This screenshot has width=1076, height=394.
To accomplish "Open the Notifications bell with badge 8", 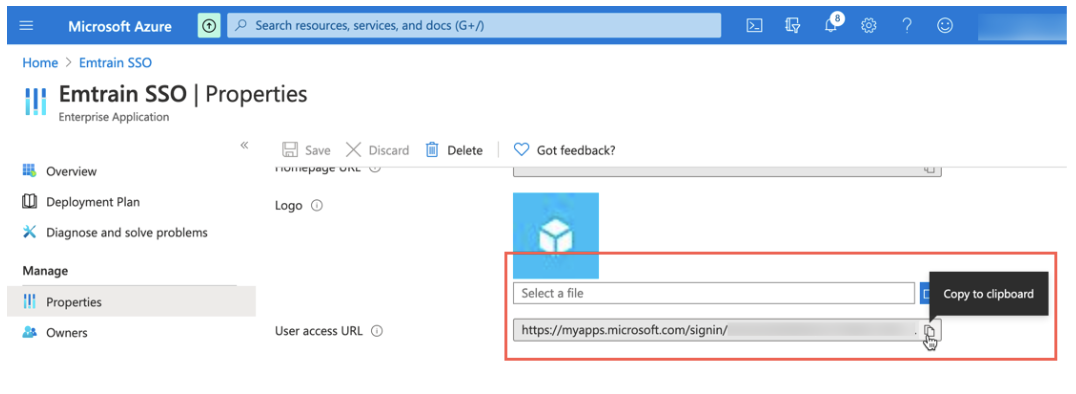I will 832,25.
